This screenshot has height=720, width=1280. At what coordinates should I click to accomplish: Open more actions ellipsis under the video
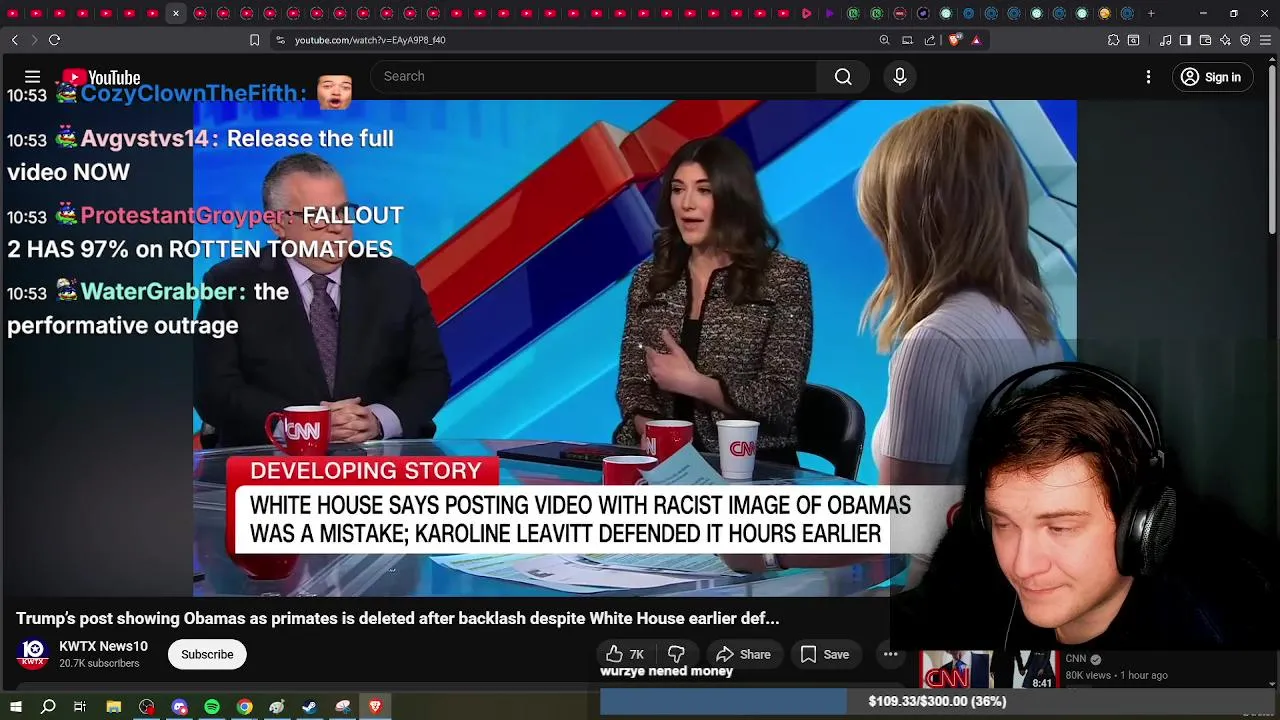[x=890, y=655]
